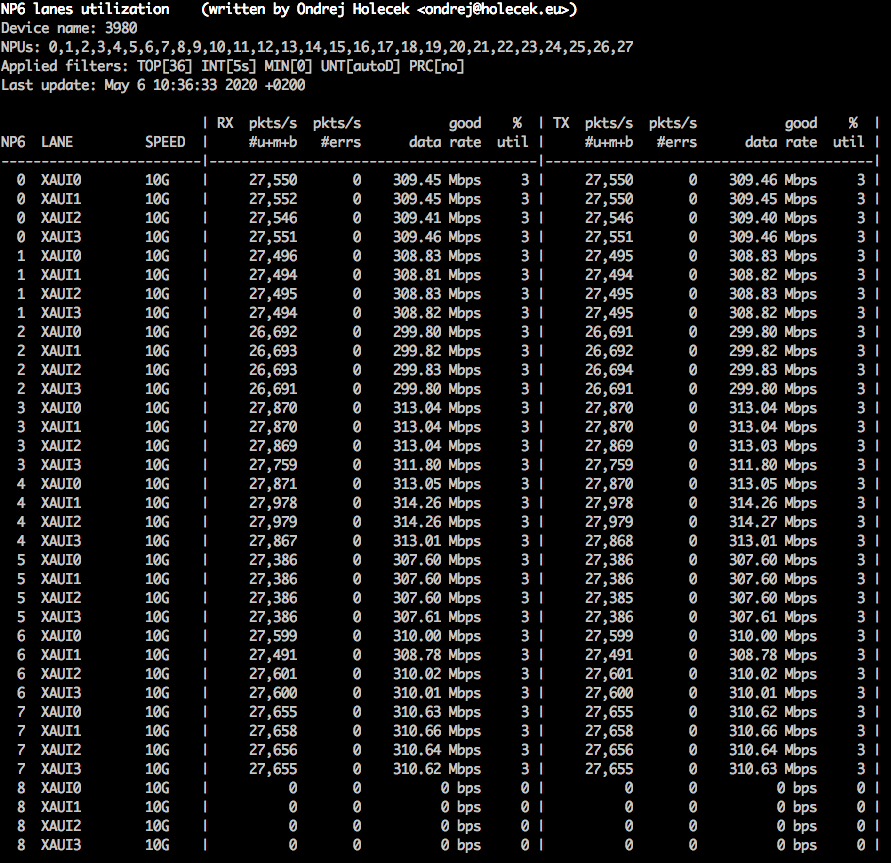The height and width of the screenshot is (863, 891).
Task: Click the 'NP6 lanes utilization' title
Action: 85,9
